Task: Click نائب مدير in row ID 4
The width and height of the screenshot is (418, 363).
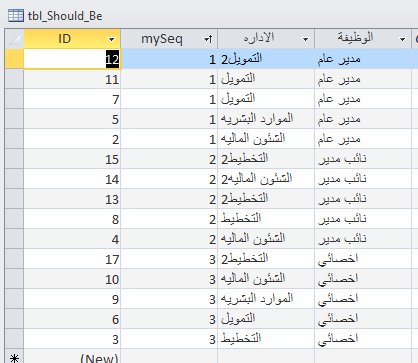Action: pyautogui.click(x=342, y=239)
